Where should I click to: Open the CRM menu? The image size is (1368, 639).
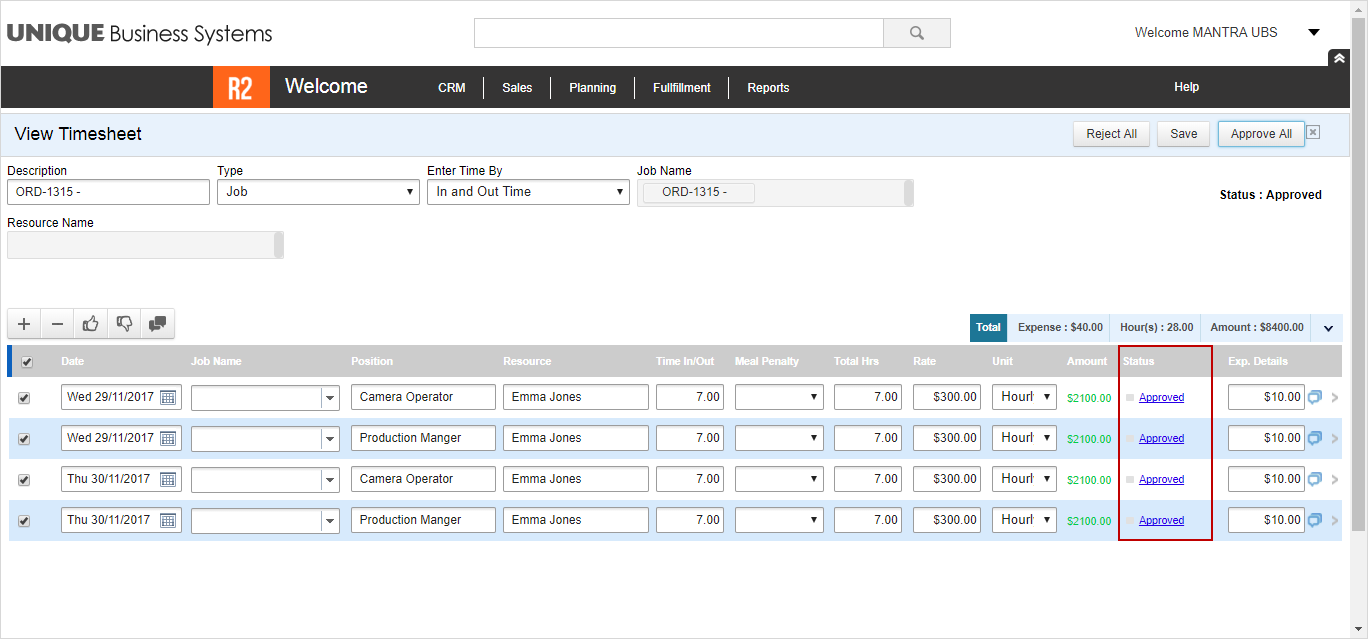click(451, 88)
